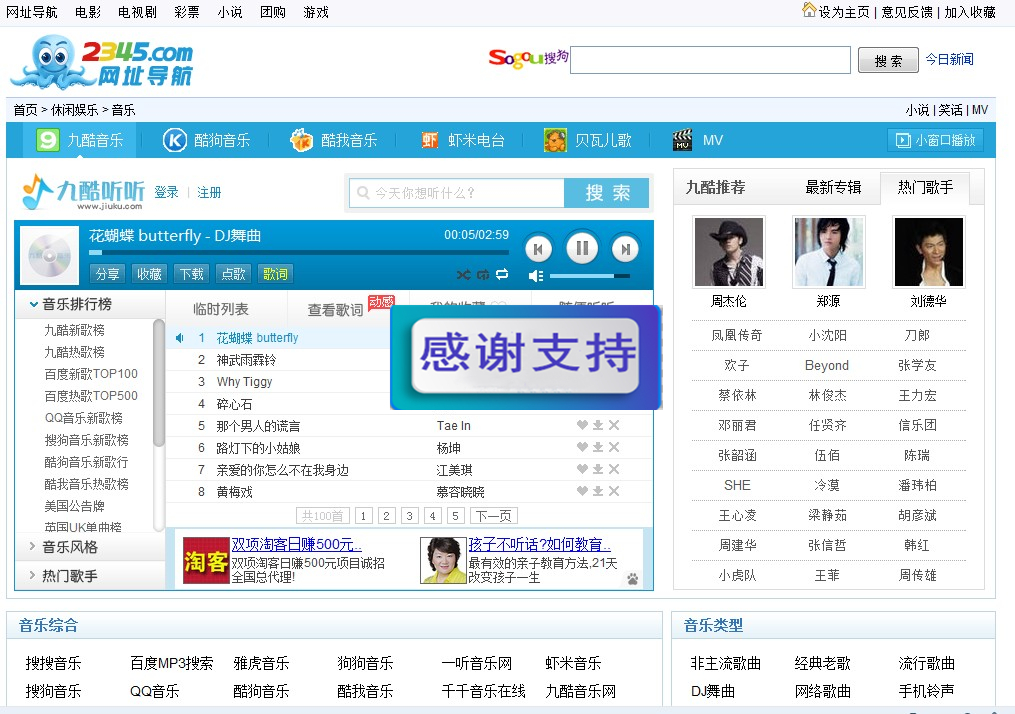Skip to the previous track
Screen dimensions: 1015x714
point(538,249)
